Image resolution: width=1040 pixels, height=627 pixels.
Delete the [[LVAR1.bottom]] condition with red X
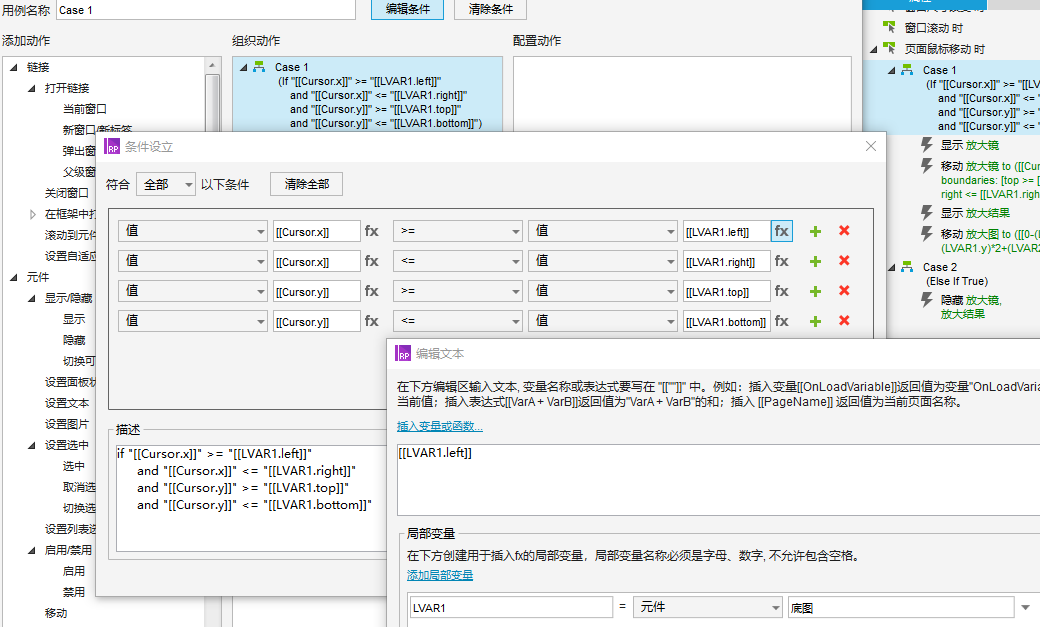844,321
